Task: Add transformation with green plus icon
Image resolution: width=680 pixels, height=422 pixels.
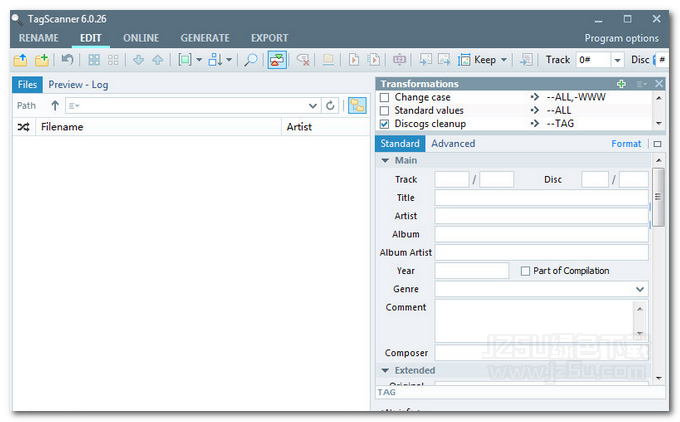Action: click(621, 84)
